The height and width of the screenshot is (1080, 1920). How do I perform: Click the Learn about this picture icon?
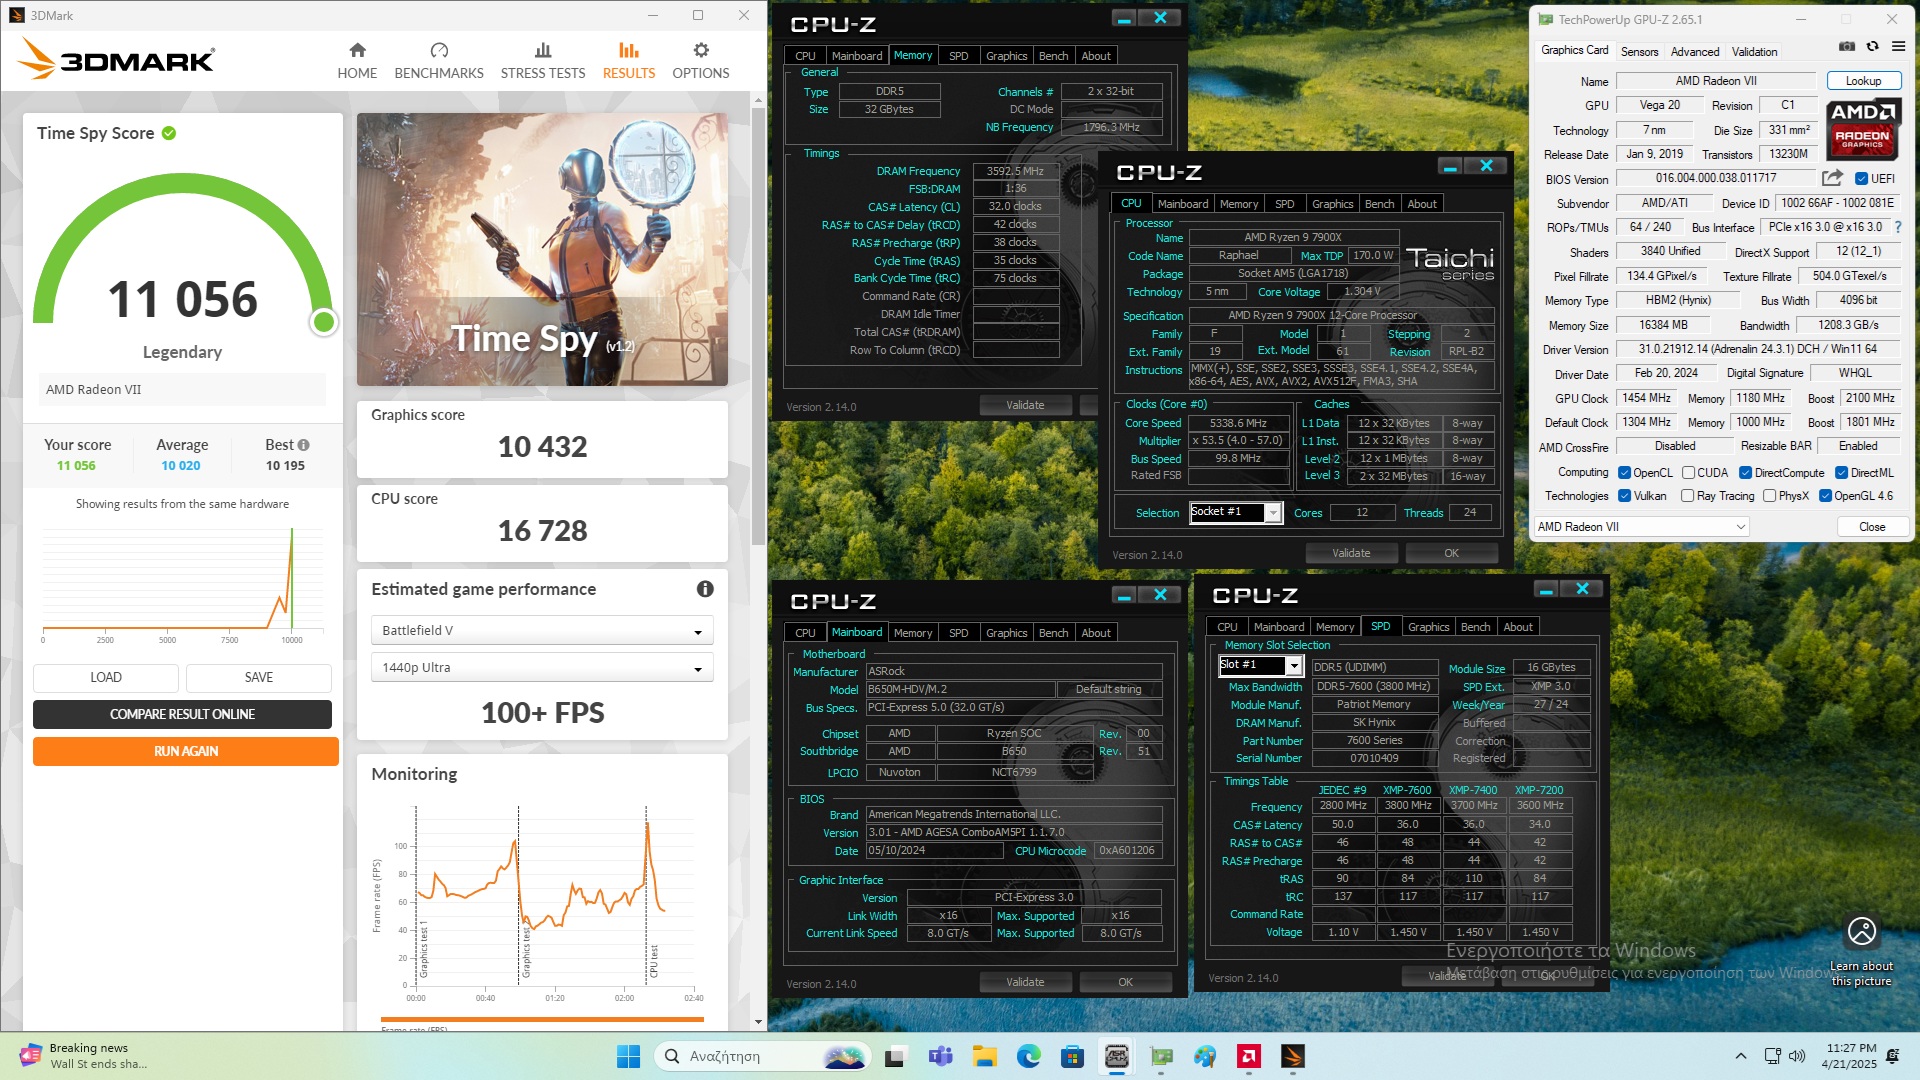tap(1862, 931)
